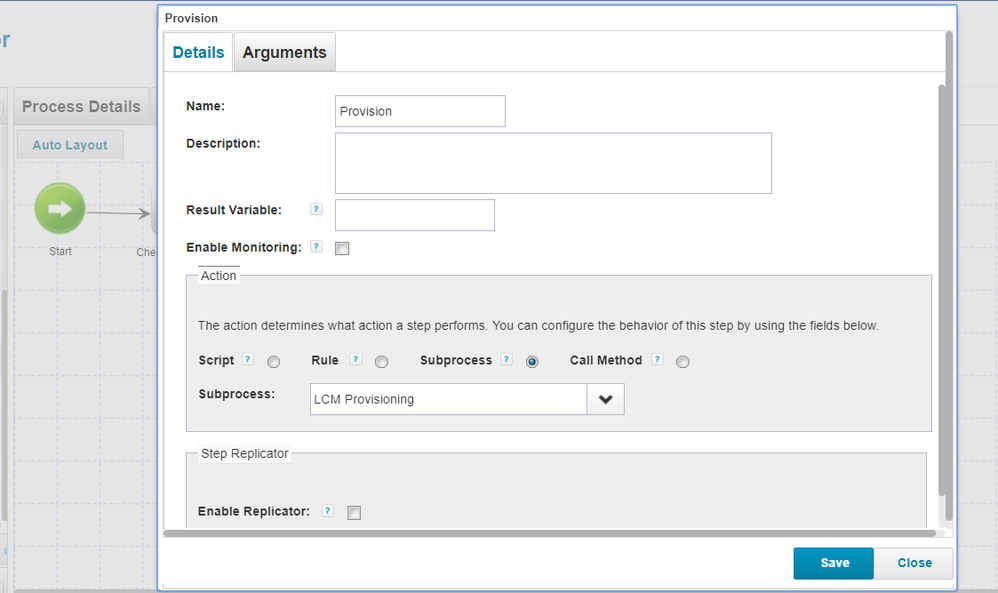Click the green Start node icon
998x593 pixels.
60,209
